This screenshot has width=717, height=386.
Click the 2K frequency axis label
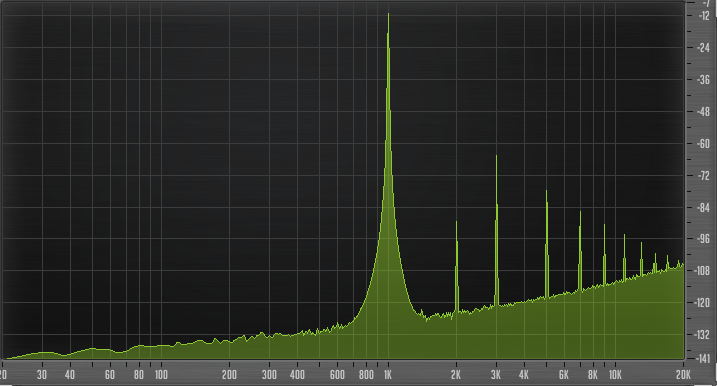pos(456,375)
